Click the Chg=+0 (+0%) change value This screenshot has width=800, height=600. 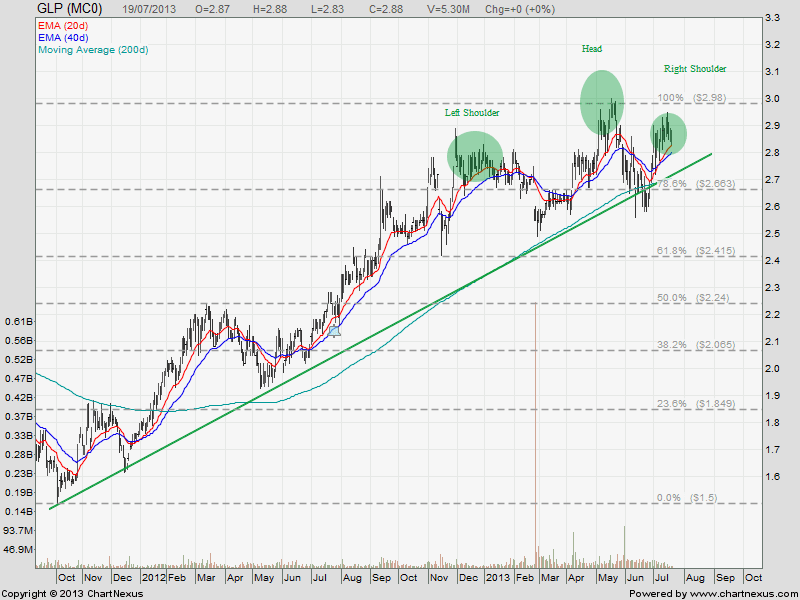pyautogui.click(x=520, y=9)
